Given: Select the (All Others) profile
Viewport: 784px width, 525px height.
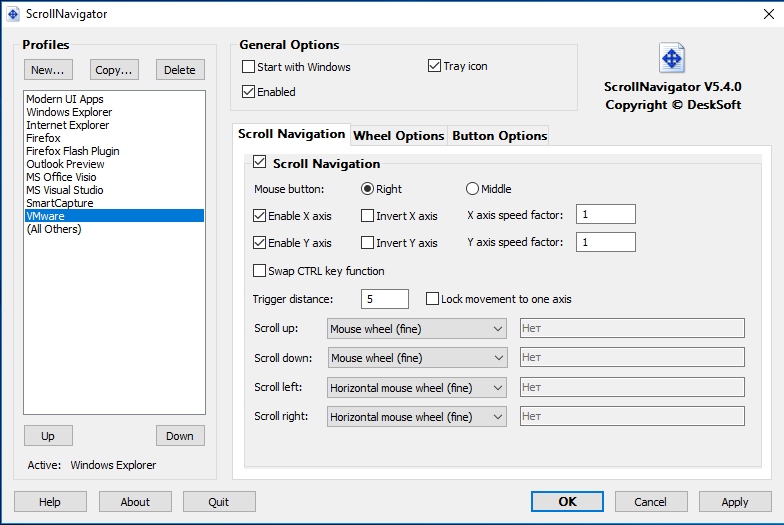Looking at the screenshot, I should tap(114, 229).
